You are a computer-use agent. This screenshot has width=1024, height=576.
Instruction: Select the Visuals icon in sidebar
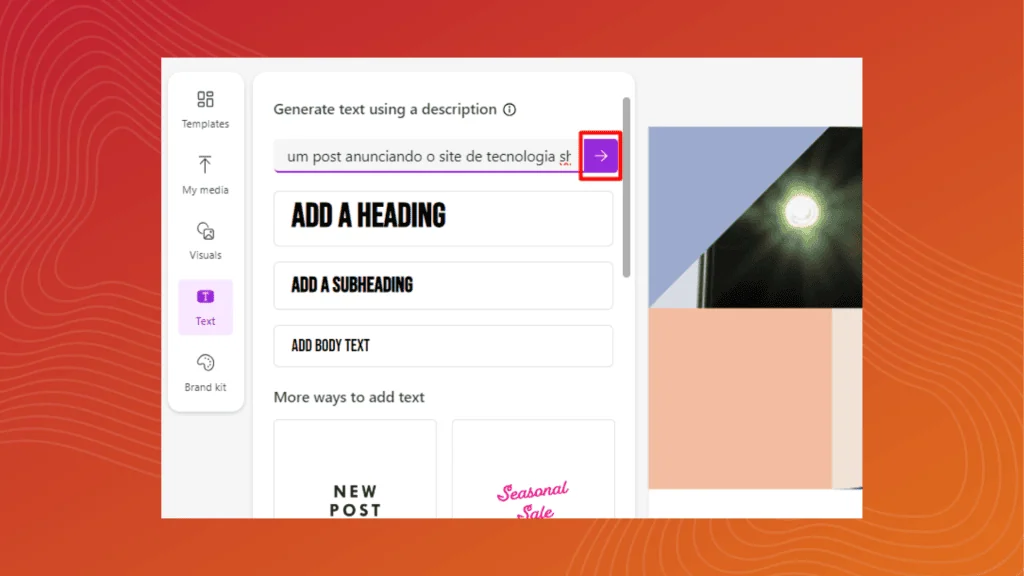pyautogui.click(x=205, y=231)
